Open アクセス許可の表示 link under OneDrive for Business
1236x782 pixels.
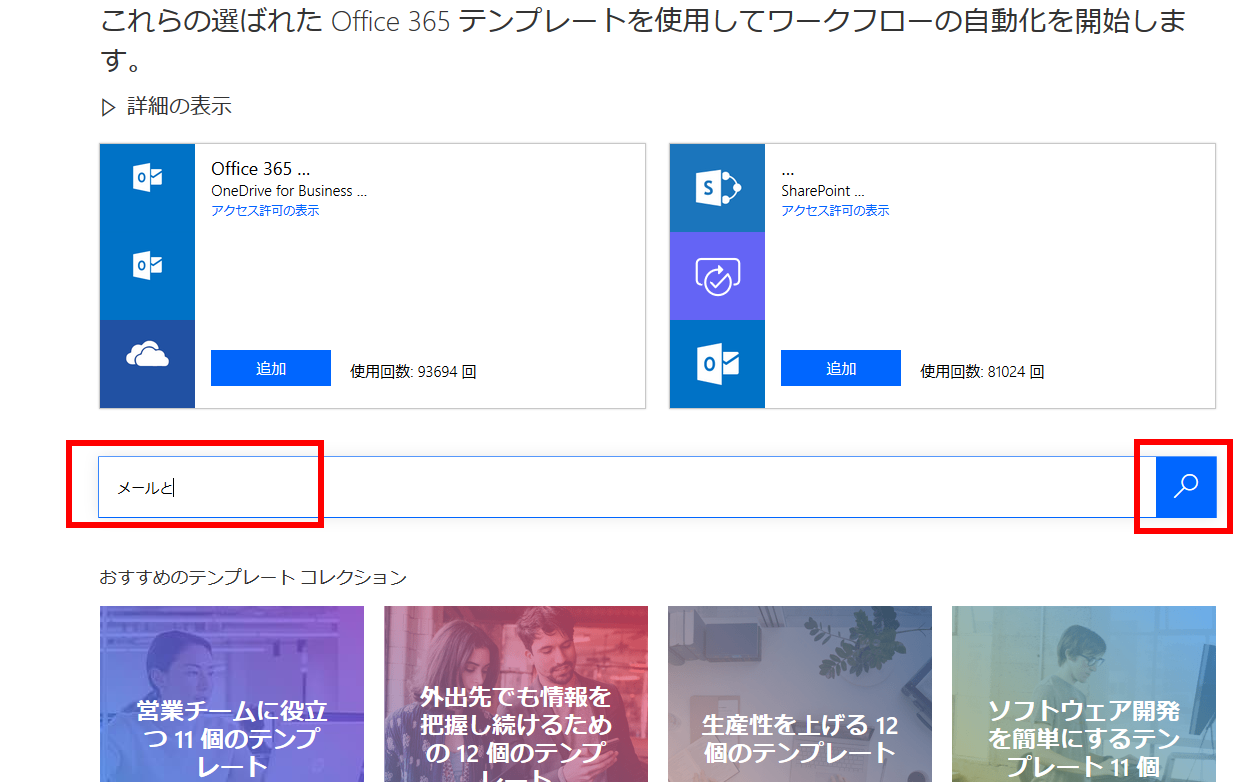tap(265, 211)
